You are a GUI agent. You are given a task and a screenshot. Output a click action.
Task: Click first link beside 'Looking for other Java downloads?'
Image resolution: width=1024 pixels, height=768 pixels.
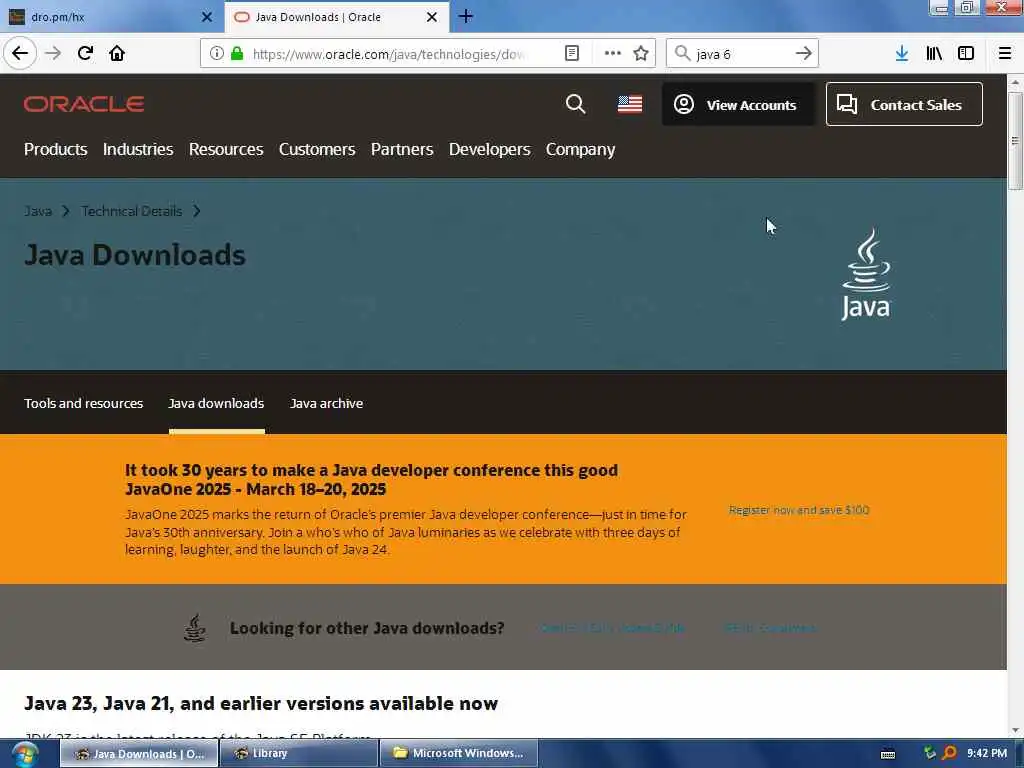pyautogui.click(x=612, y=628)
